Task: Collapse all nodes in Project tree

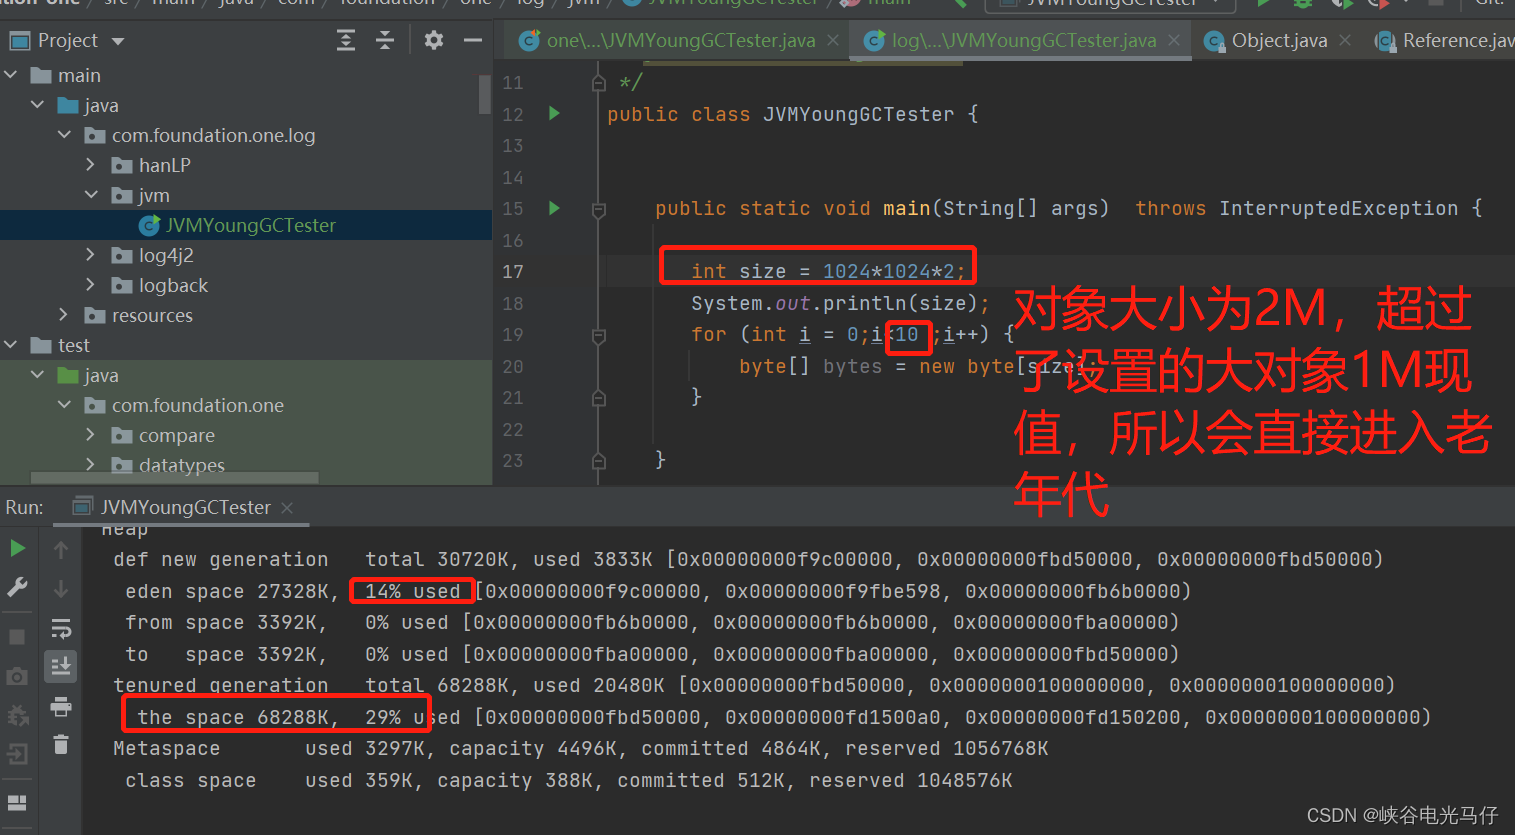Action: [x=386, y=39]
